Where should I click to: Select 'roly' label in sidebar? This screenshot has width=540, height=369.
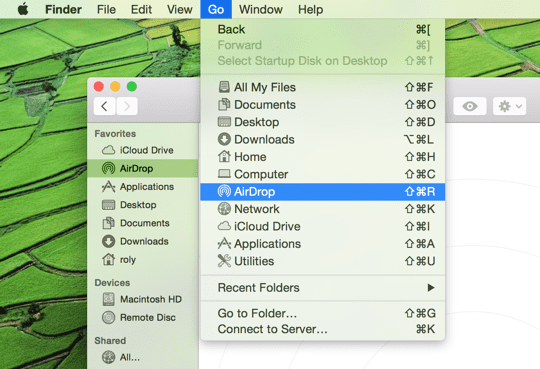pyautogui.click(x=128, y=259)
